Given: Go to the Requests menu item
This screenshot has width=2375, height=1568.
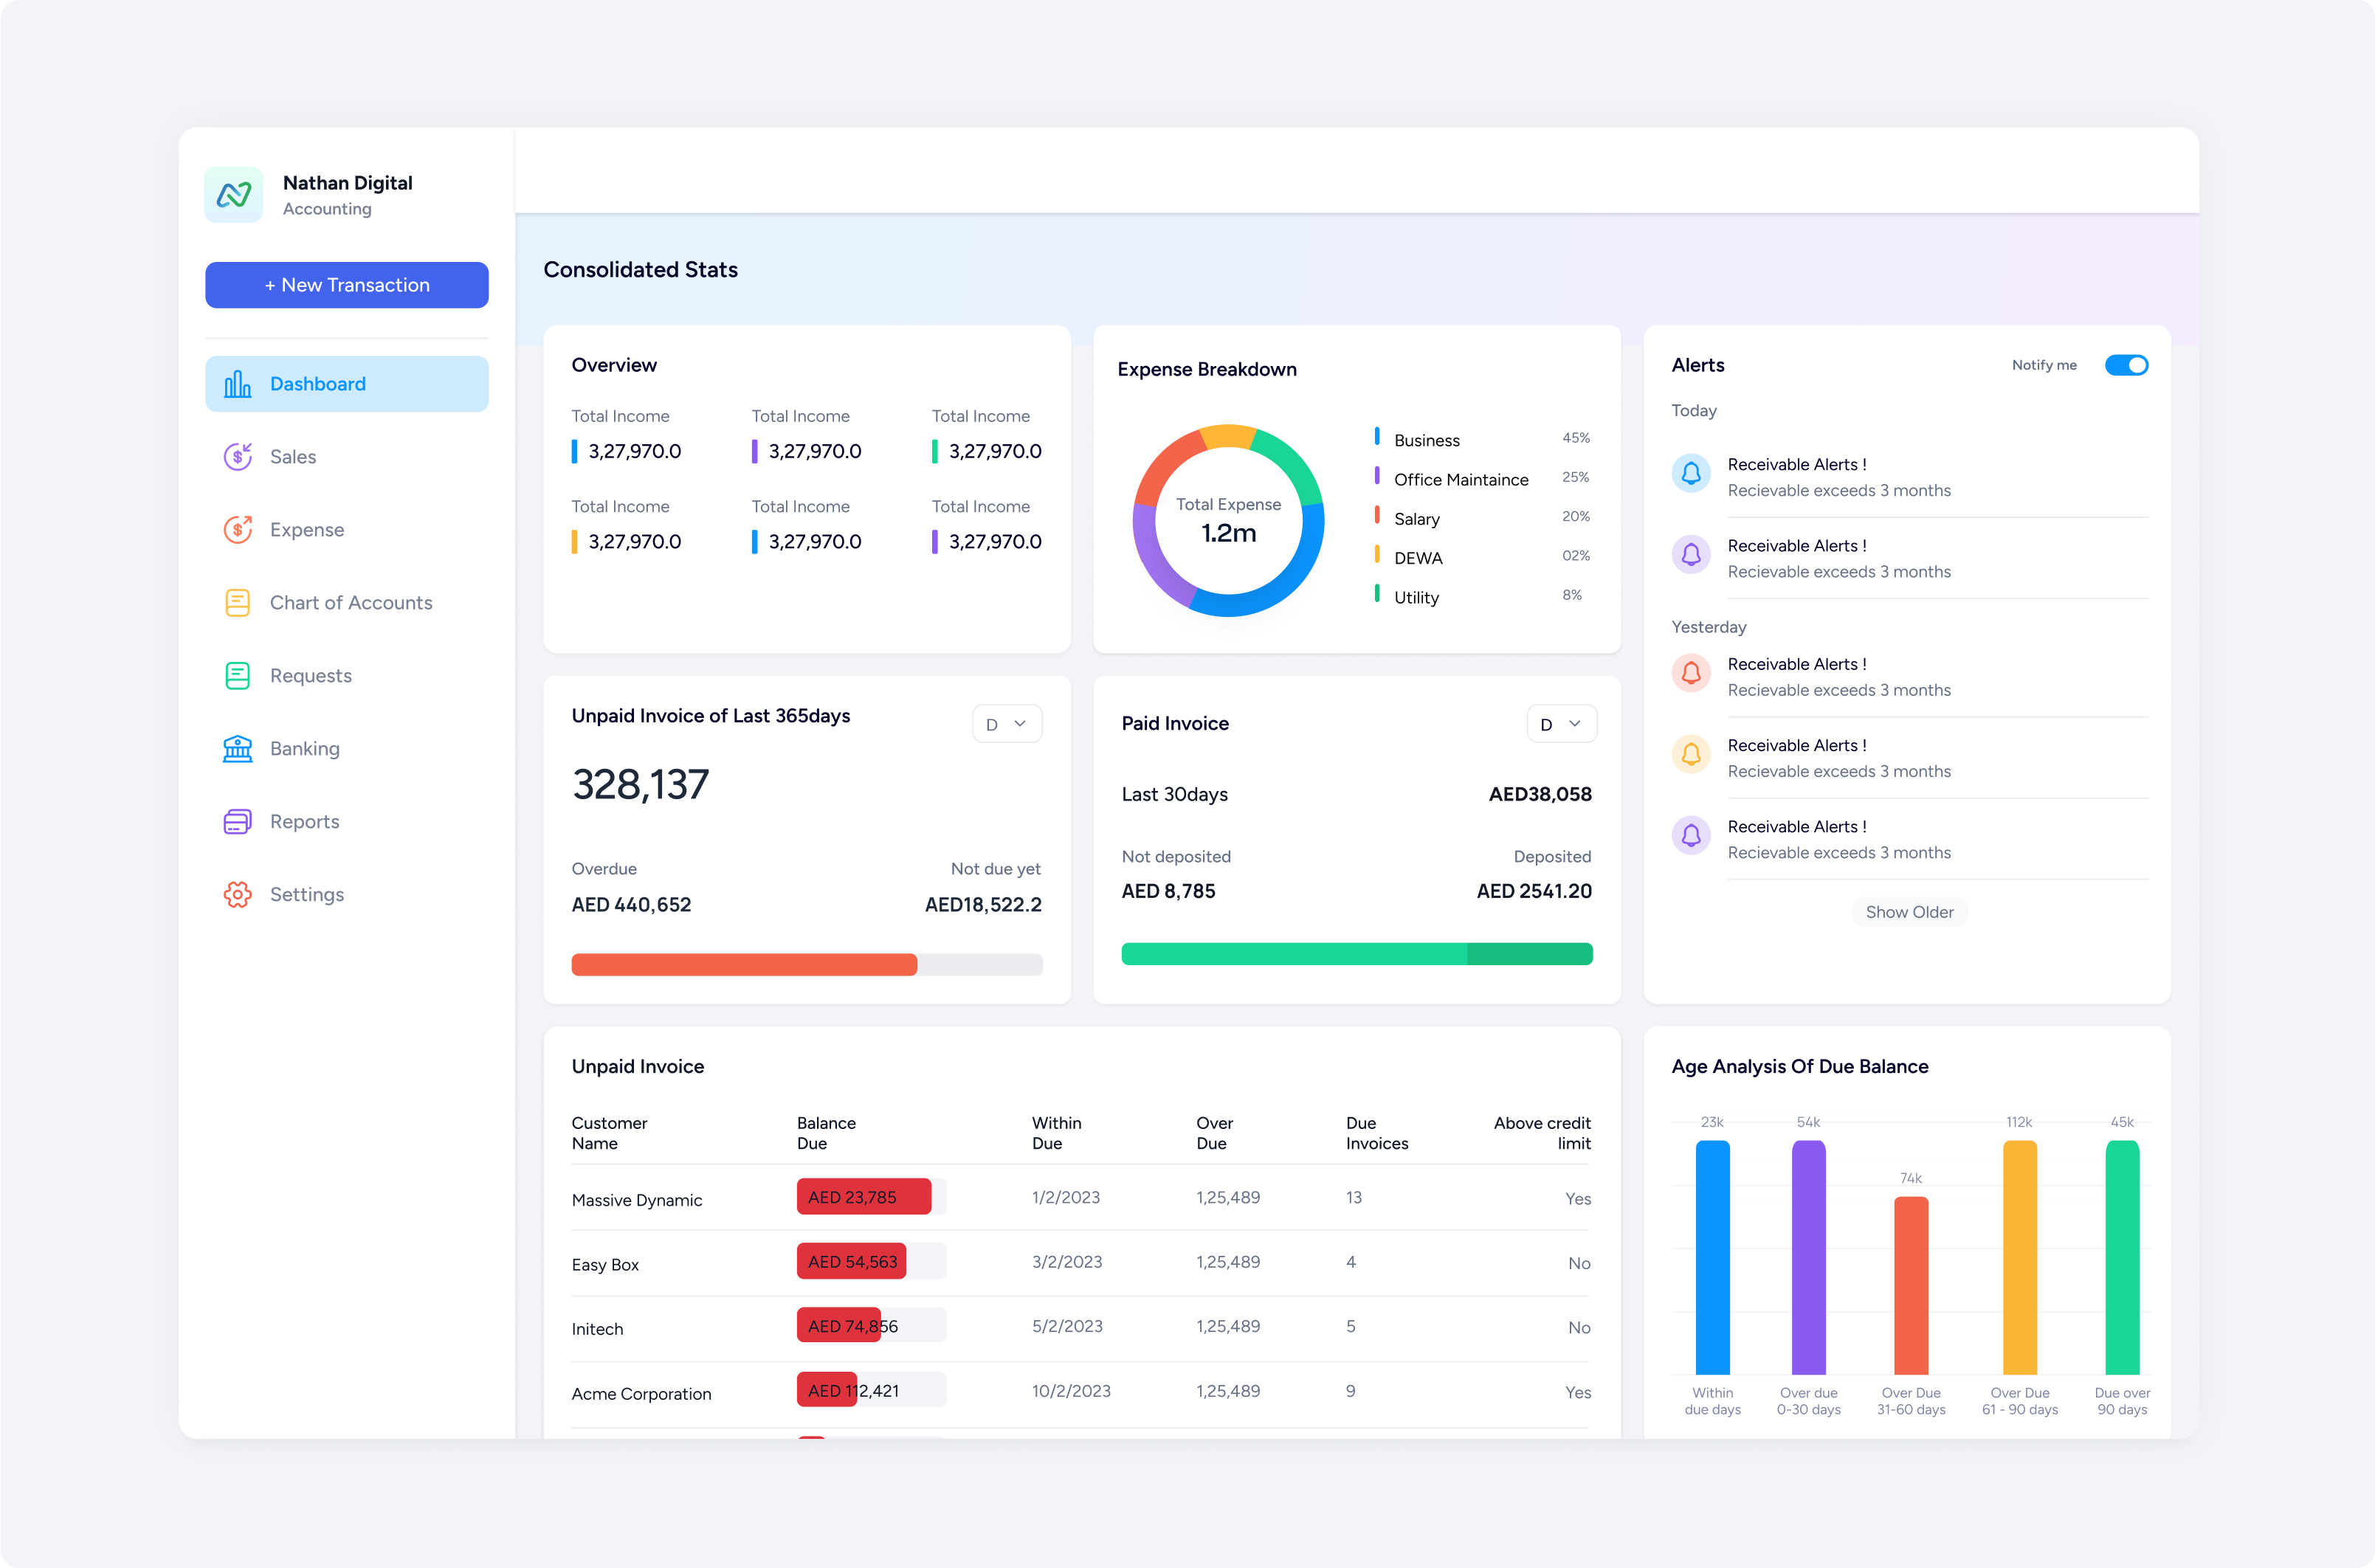Looking at the screenshot, I should pyautogui.click(x=310, y=676).
